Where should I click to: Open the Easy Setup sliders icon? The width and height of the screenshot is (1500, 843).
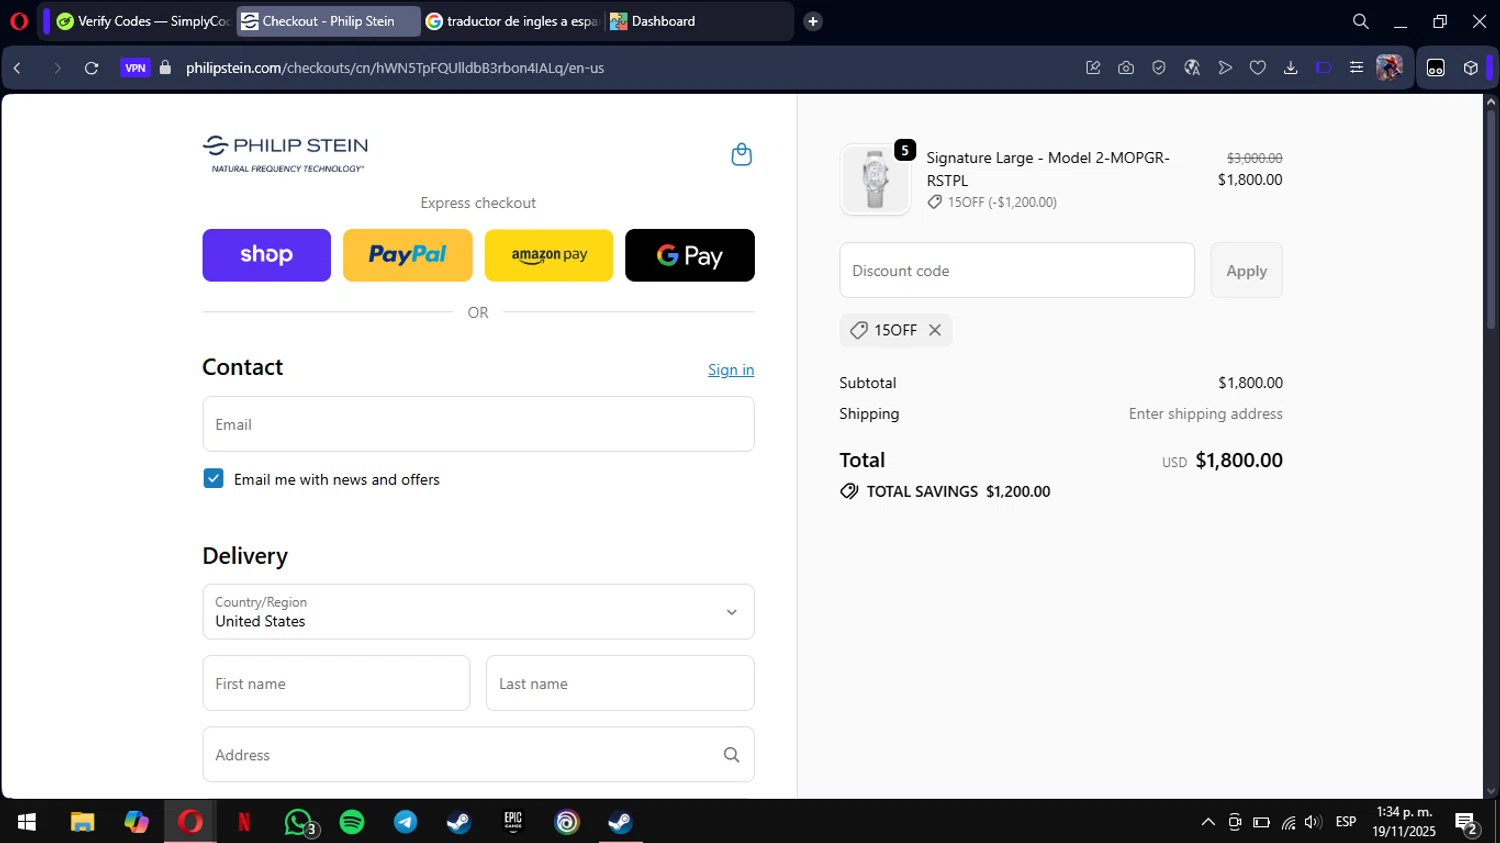tap(1356, 68)
